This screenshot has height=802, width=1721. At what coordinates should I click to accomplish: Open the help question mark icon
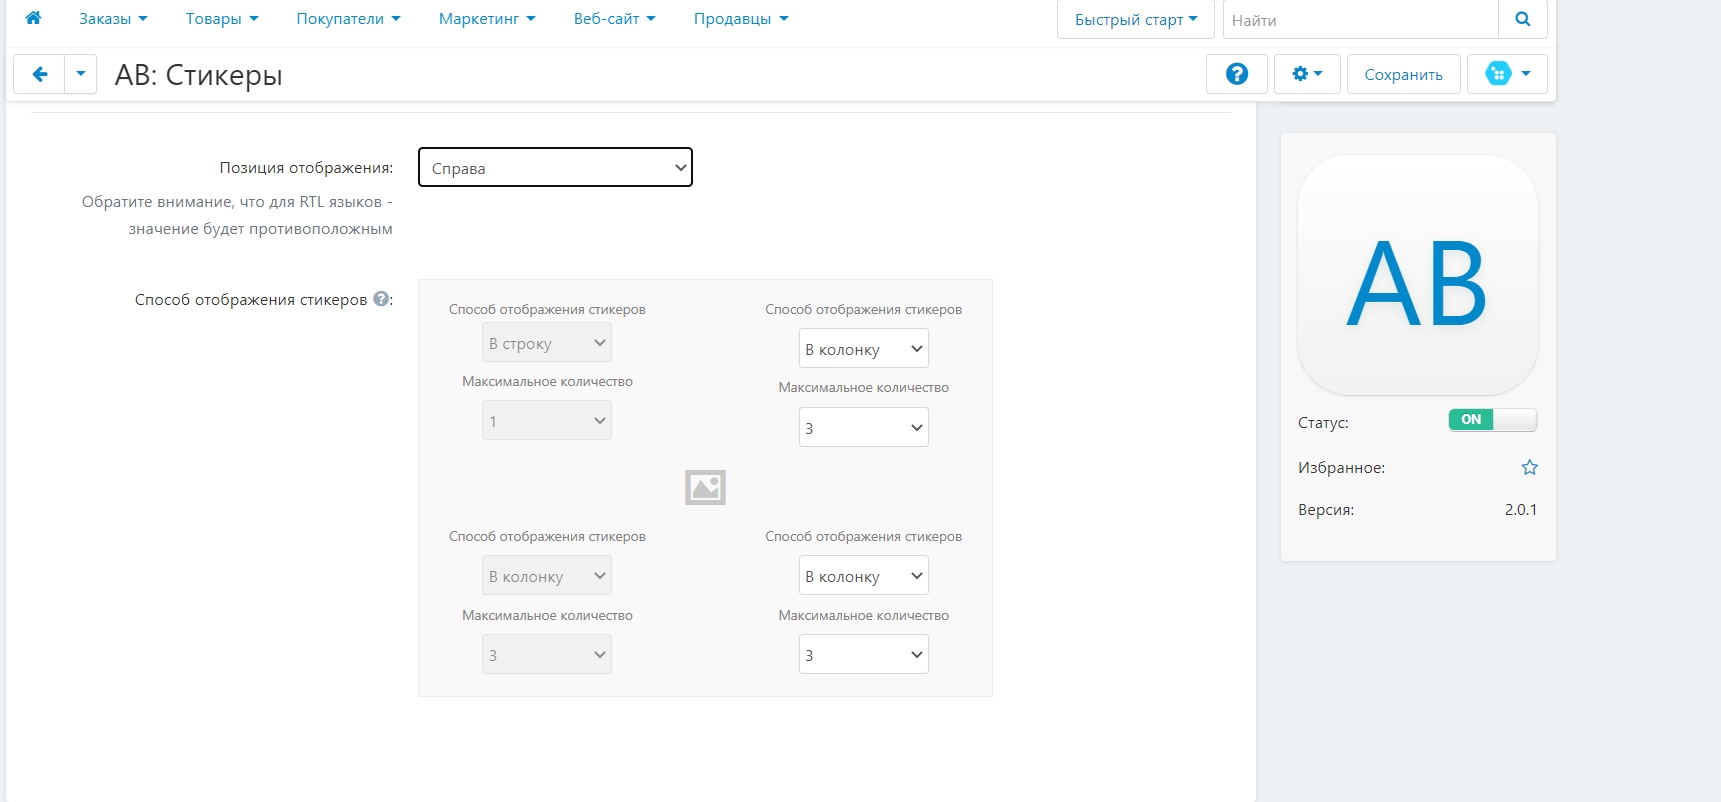pos(1236,74)
